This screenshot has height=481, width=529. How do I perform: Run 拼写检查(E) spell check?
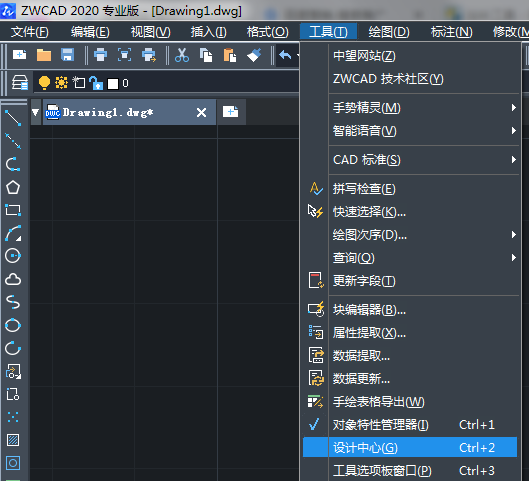pyautogui.click(x=410, y=189)
